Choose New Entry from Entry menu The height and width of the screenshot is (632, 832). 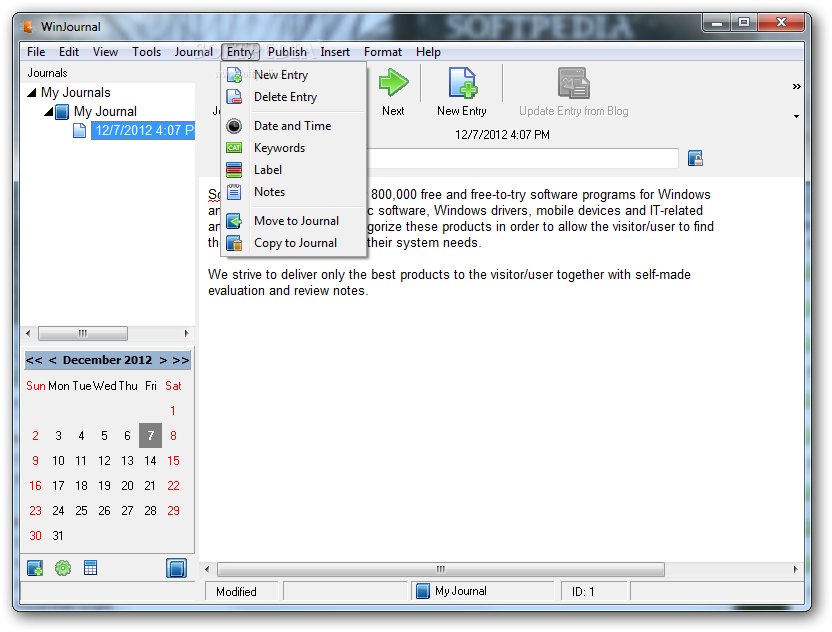(293, 75)
